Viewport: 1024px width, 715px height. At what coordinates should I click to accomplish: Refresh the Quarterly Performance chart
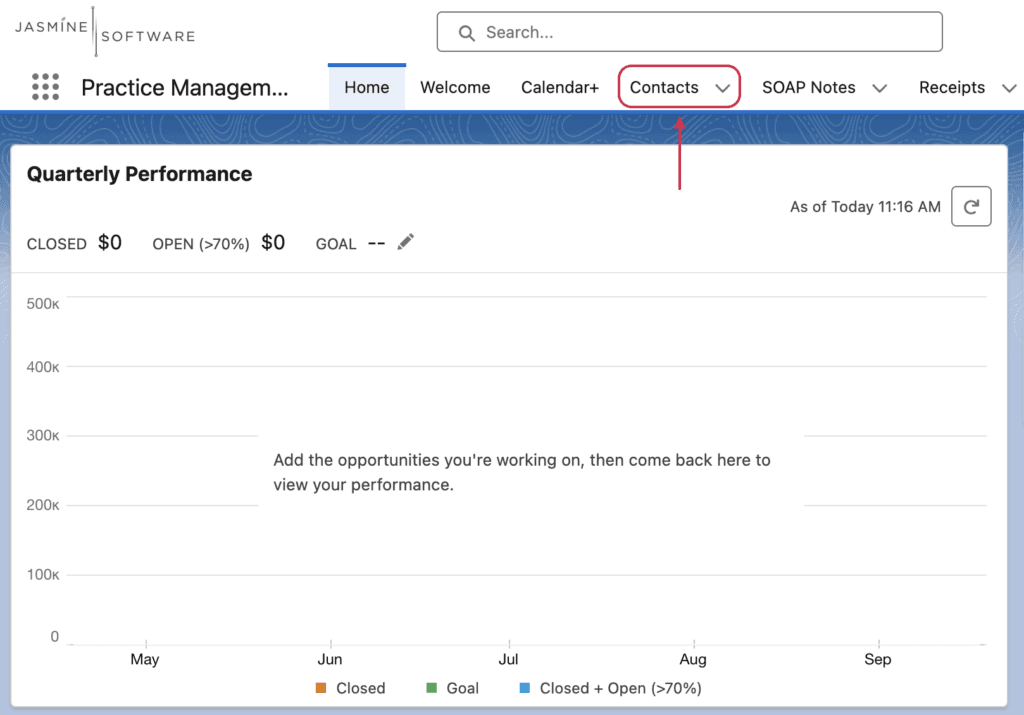click(x=971, y=206)
